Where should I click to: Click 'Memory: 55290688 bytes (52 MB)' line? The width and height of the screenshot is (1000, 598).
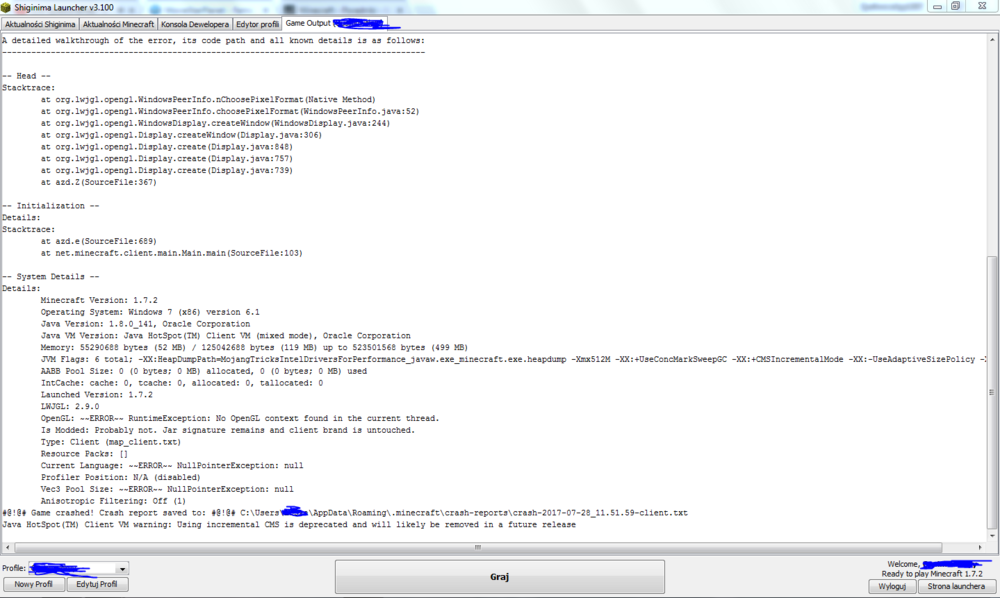[x=254, y=347]
